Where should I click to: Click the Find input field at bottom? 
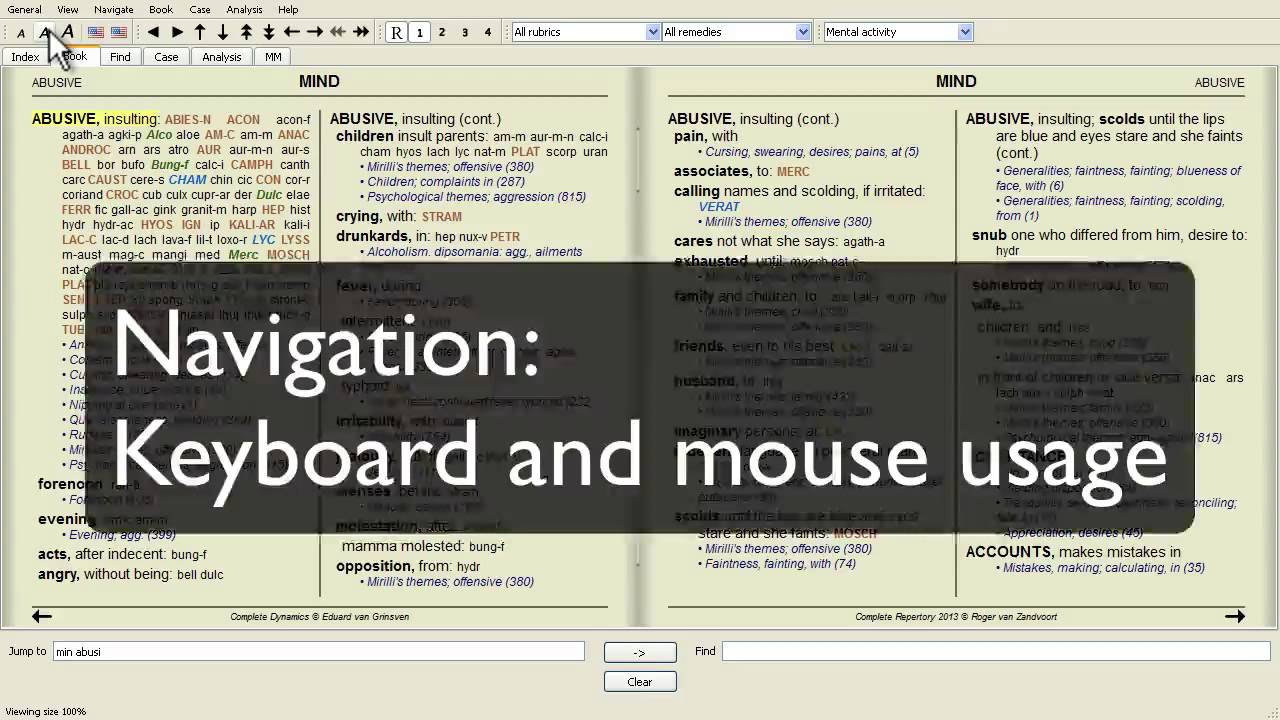pos(996,651)
